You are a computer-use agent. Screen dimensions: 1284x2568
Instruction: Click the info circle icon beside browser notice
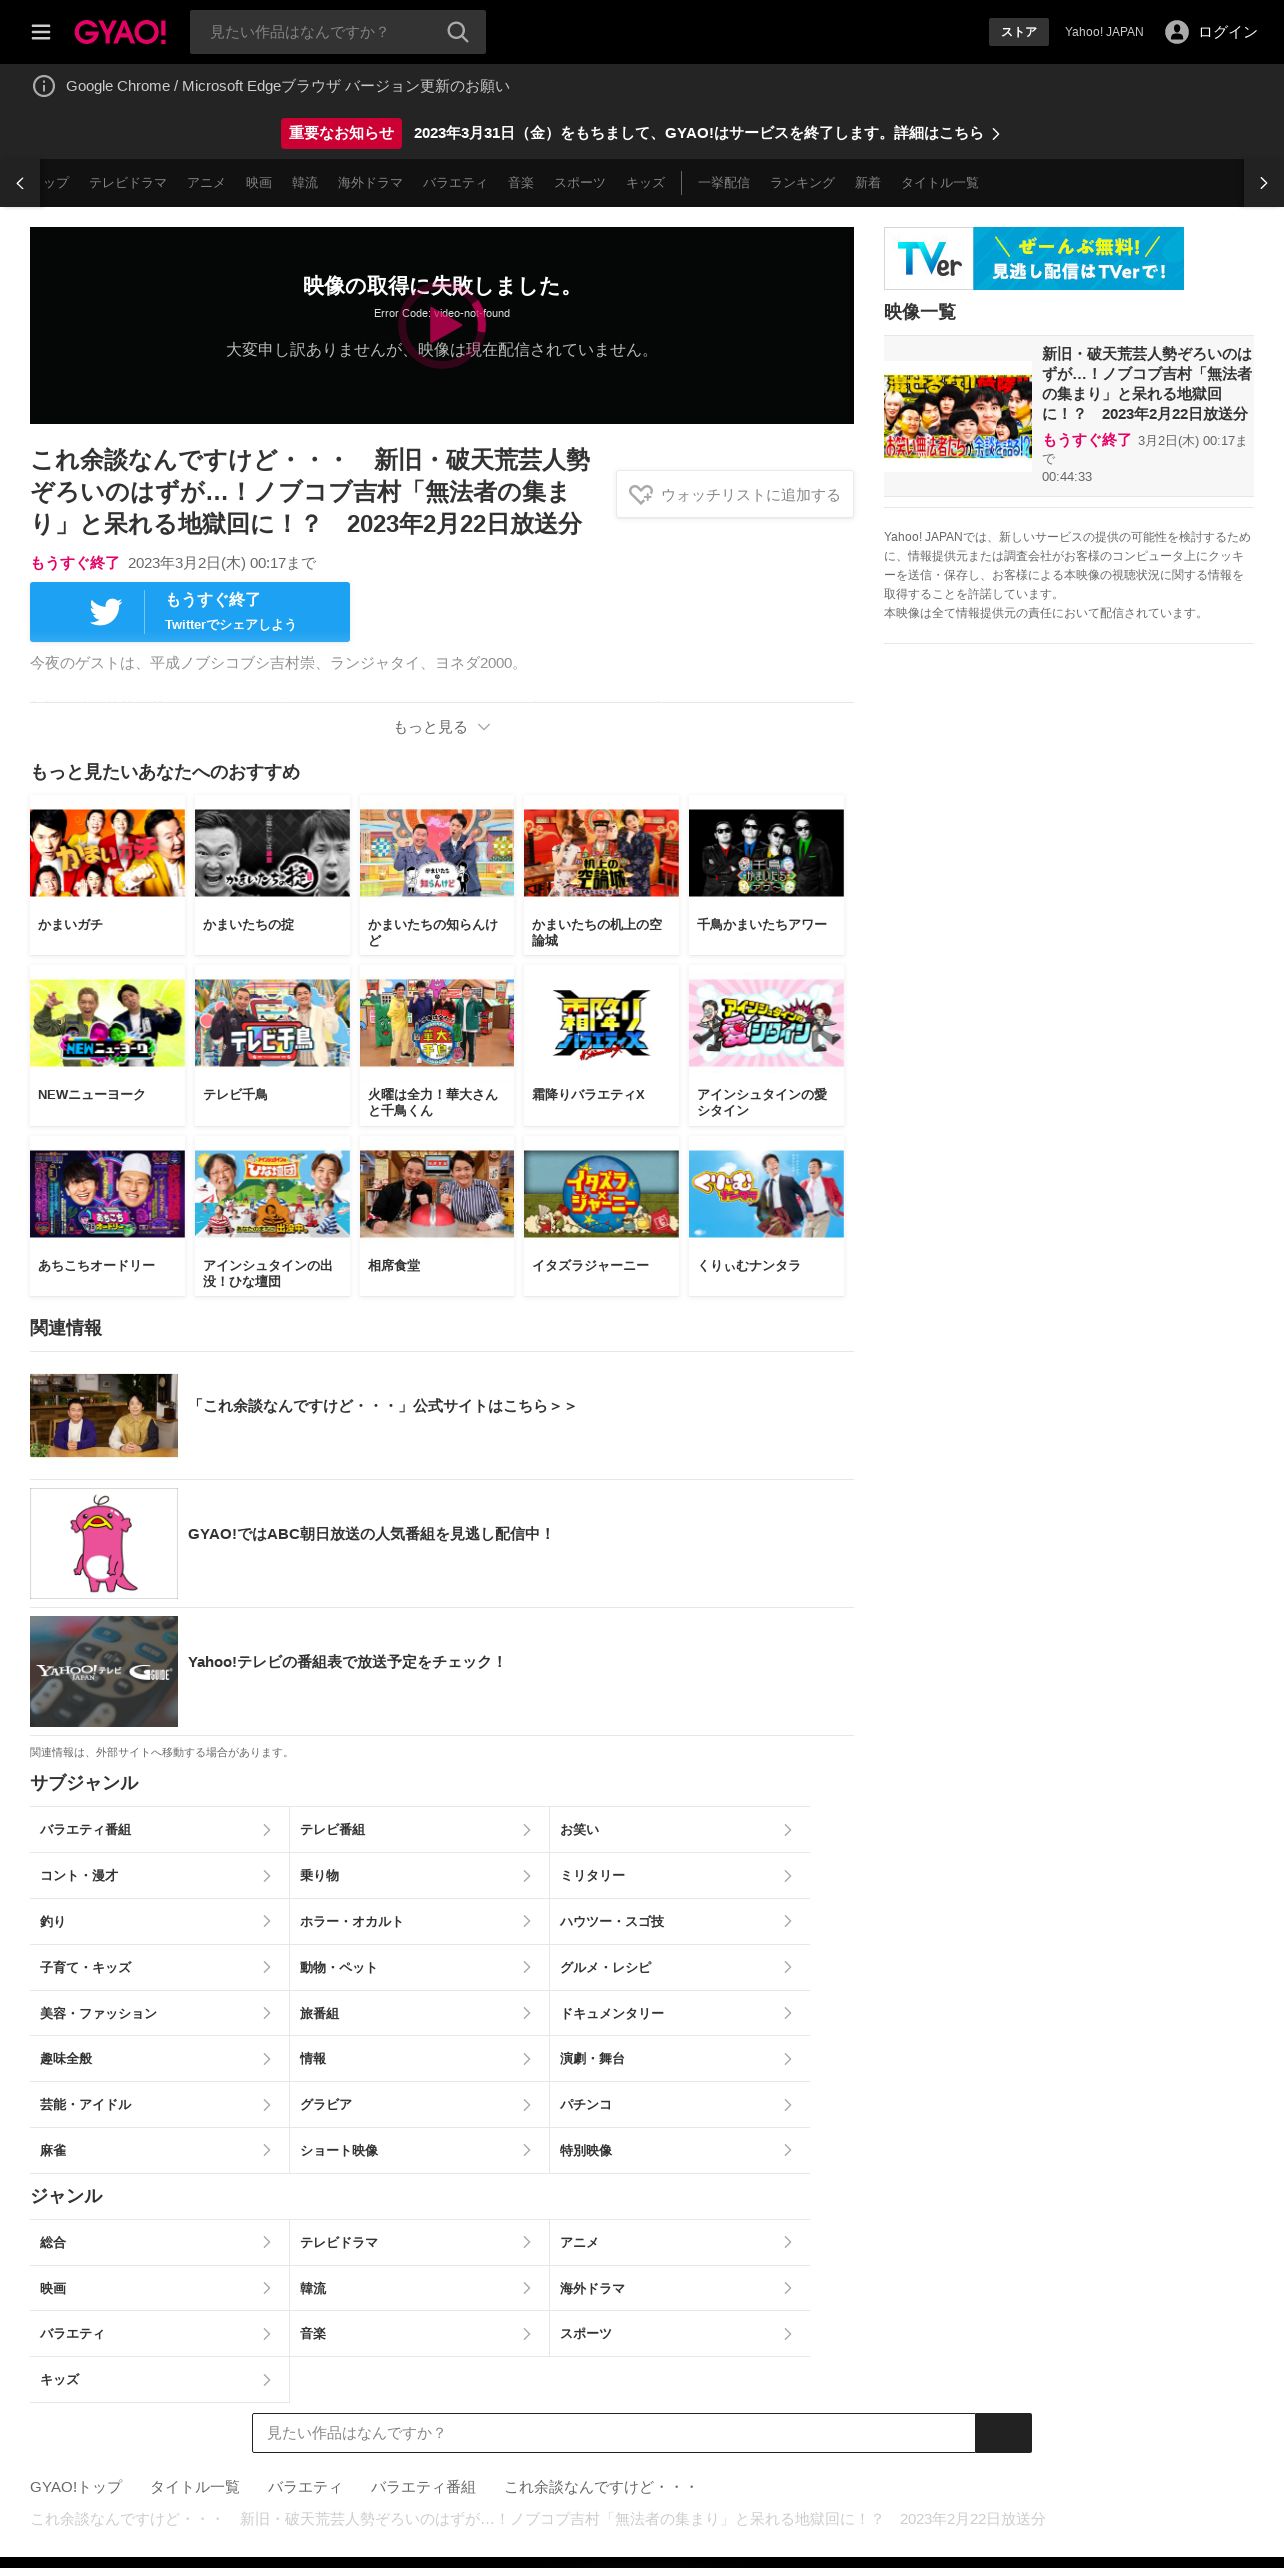click(44, 86)
